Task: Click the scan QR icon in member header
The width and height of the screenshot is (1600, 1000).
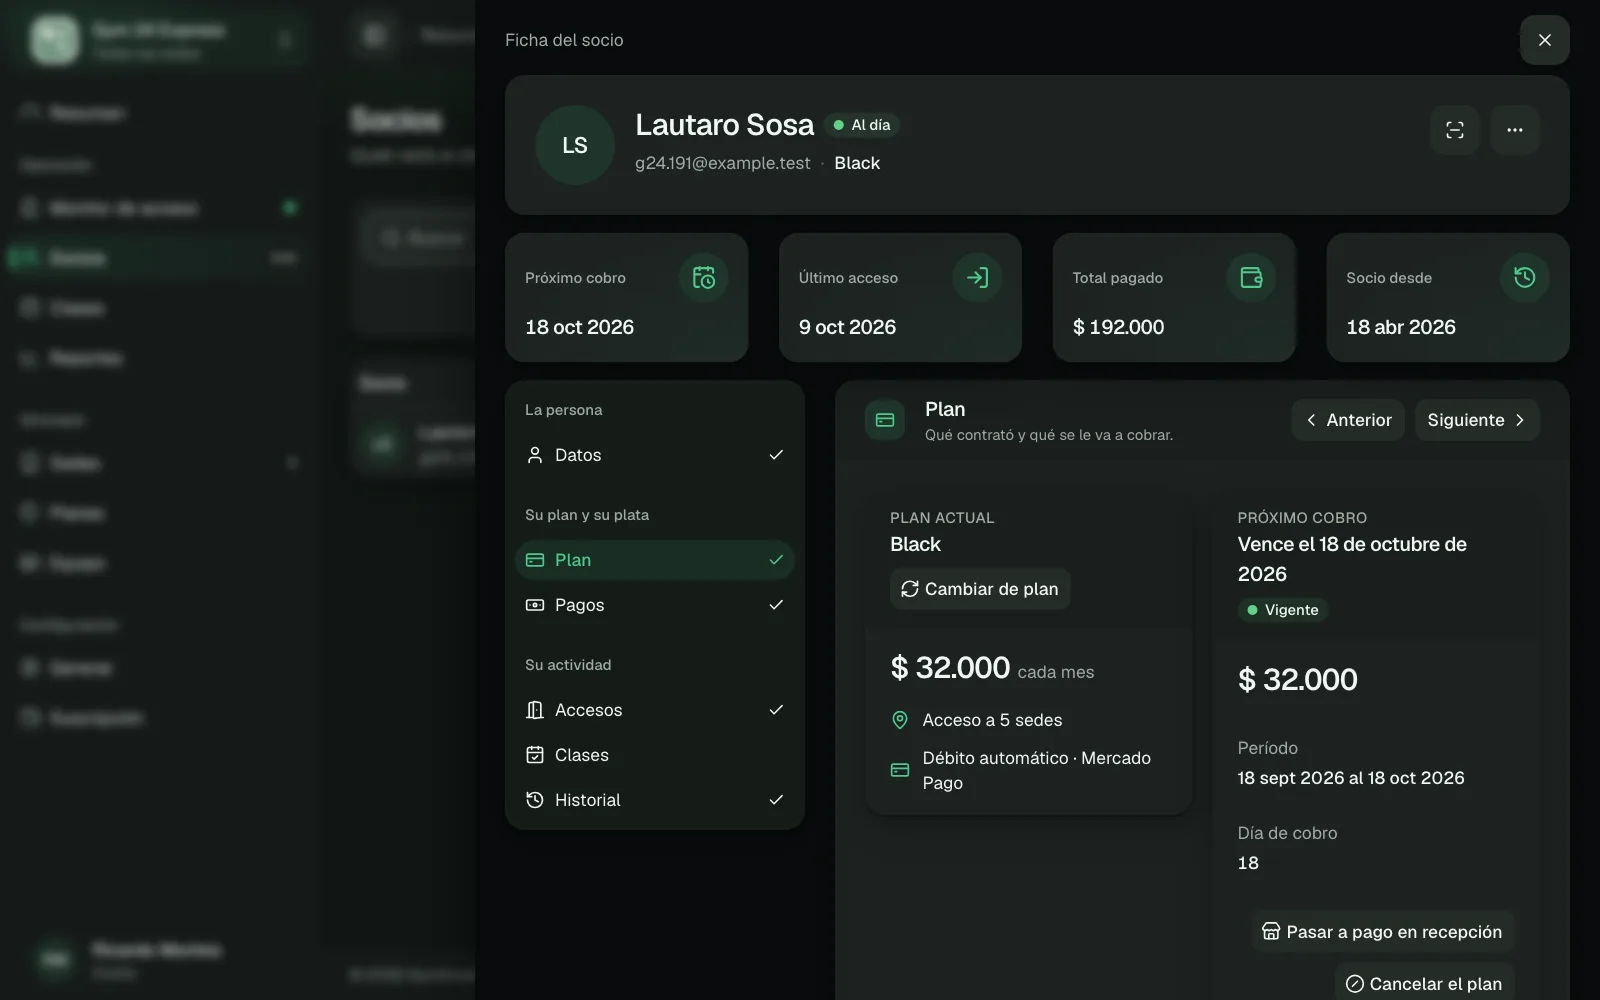Action: pos(1455,130)
